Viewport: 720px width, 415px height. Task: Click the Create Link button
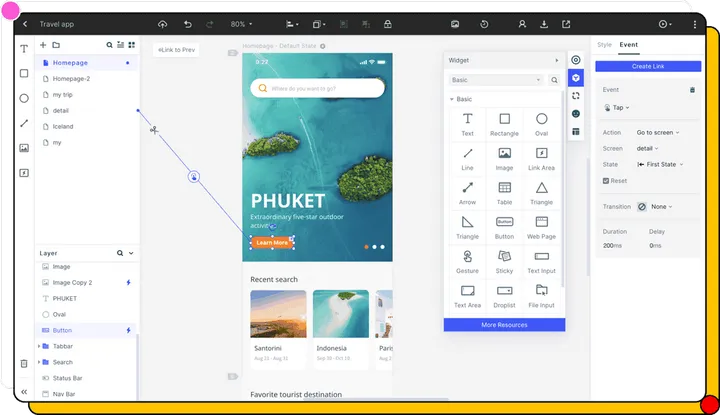[648, 66]
